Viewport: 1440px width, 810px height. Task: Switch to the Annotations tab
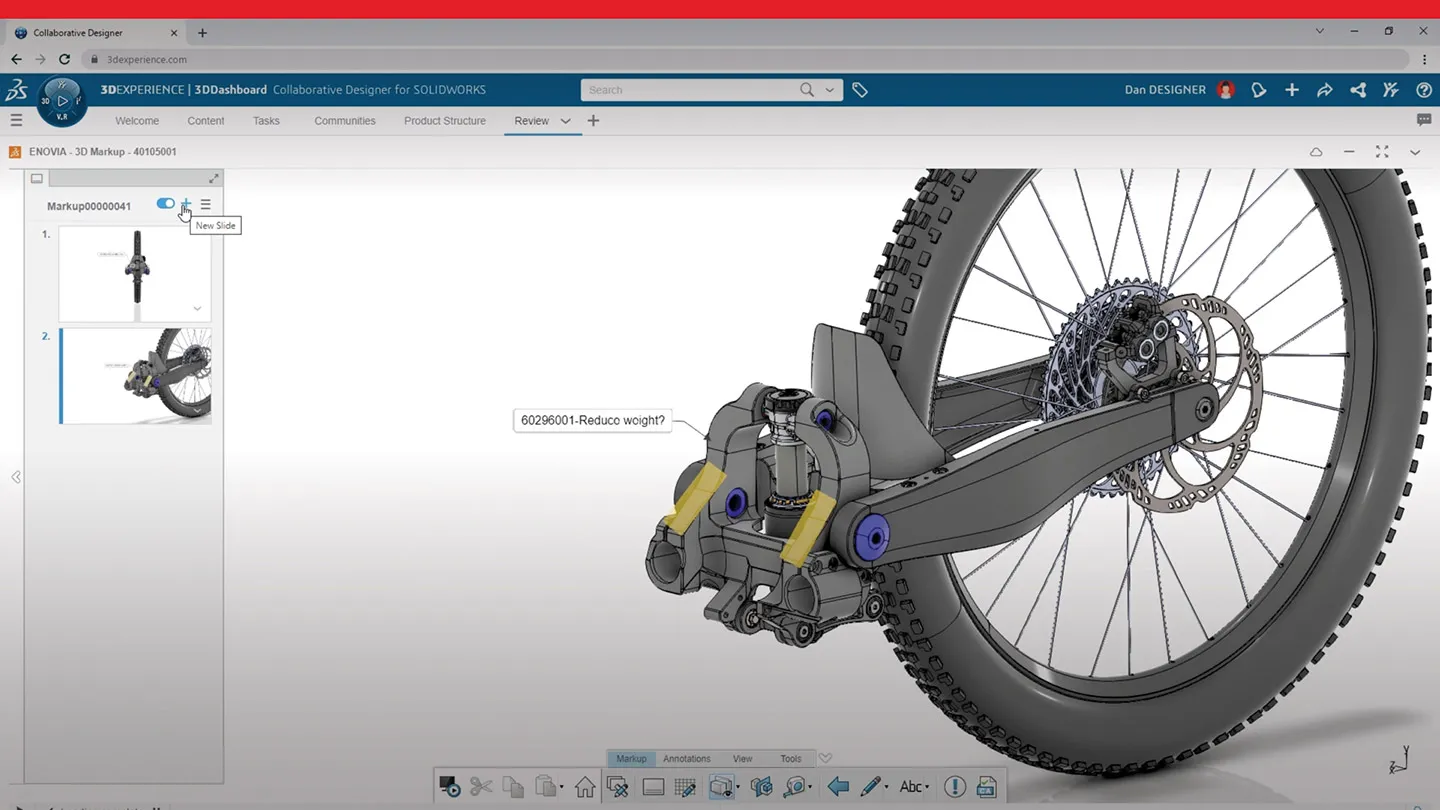point(686,758)
